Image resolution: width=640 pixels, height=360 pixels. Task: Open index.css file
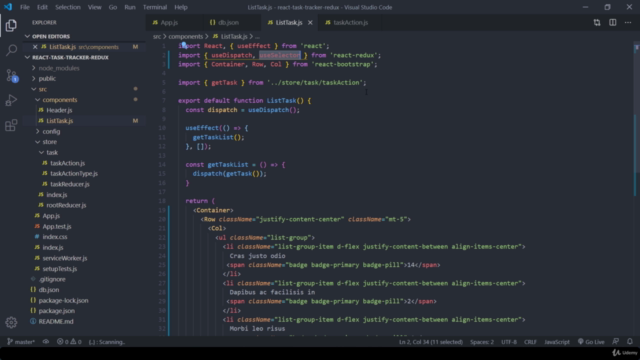[55, 237]
